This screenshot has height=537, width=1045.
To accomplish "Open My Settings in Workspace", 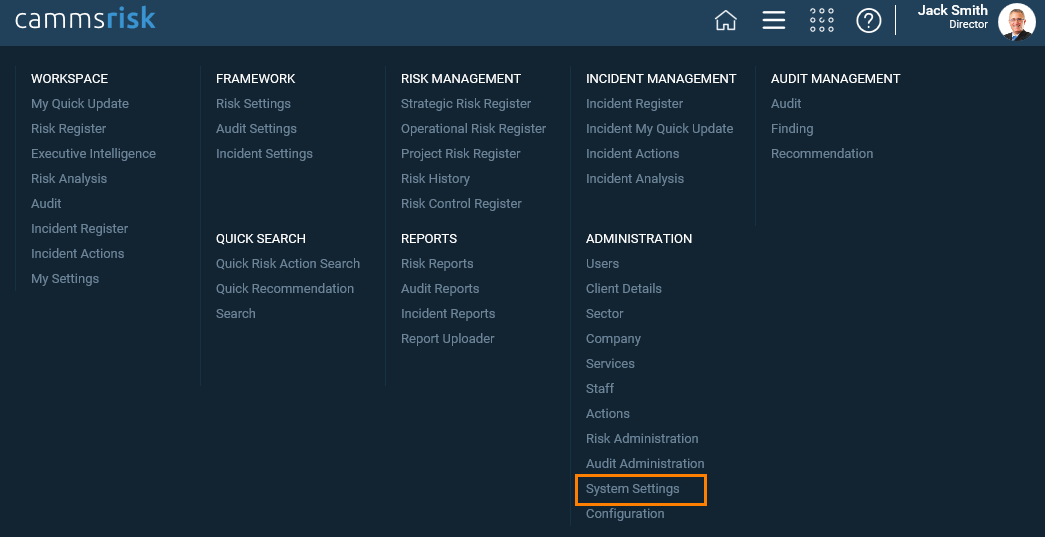I will pos(65,278).
